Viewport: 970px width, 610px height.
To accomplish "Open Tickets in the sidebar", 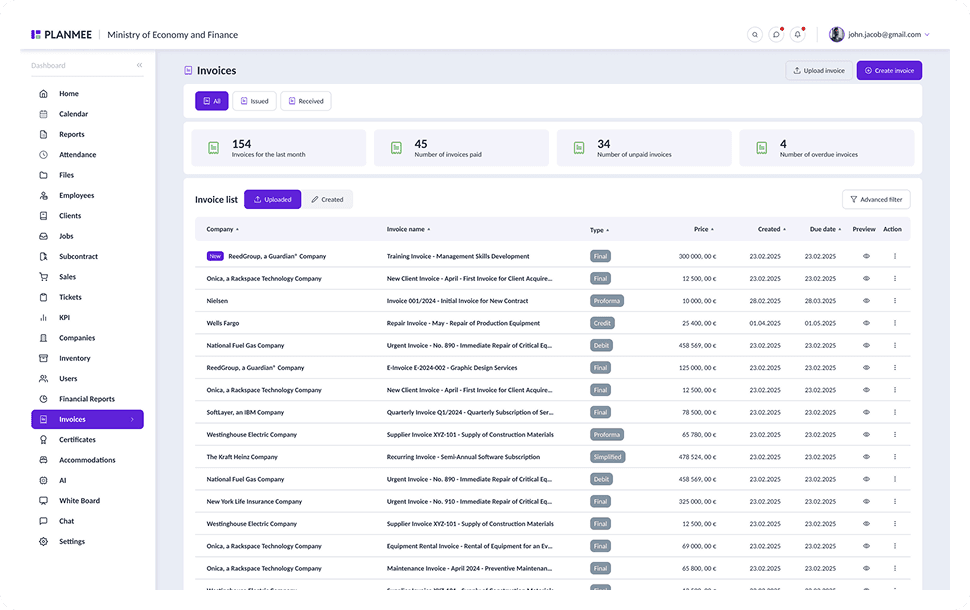I will [x=70, y=297].
